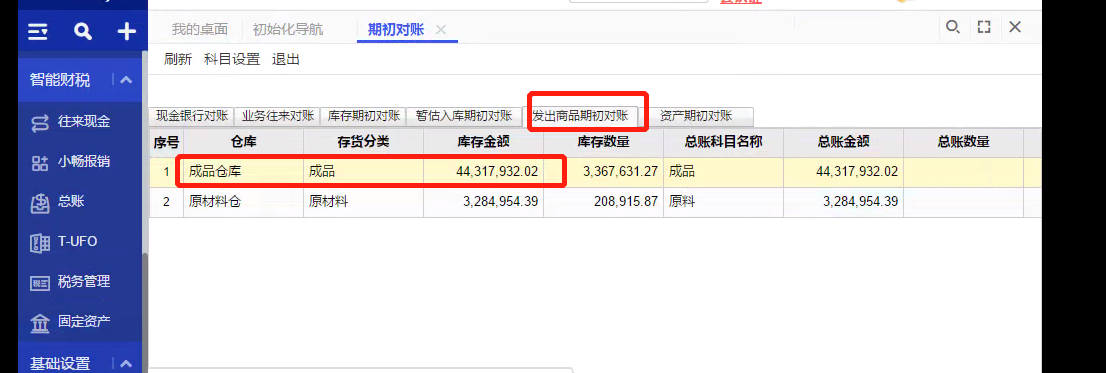Click 刷新 toolbar button
The image size is (1106, 373).
(178, 60)
